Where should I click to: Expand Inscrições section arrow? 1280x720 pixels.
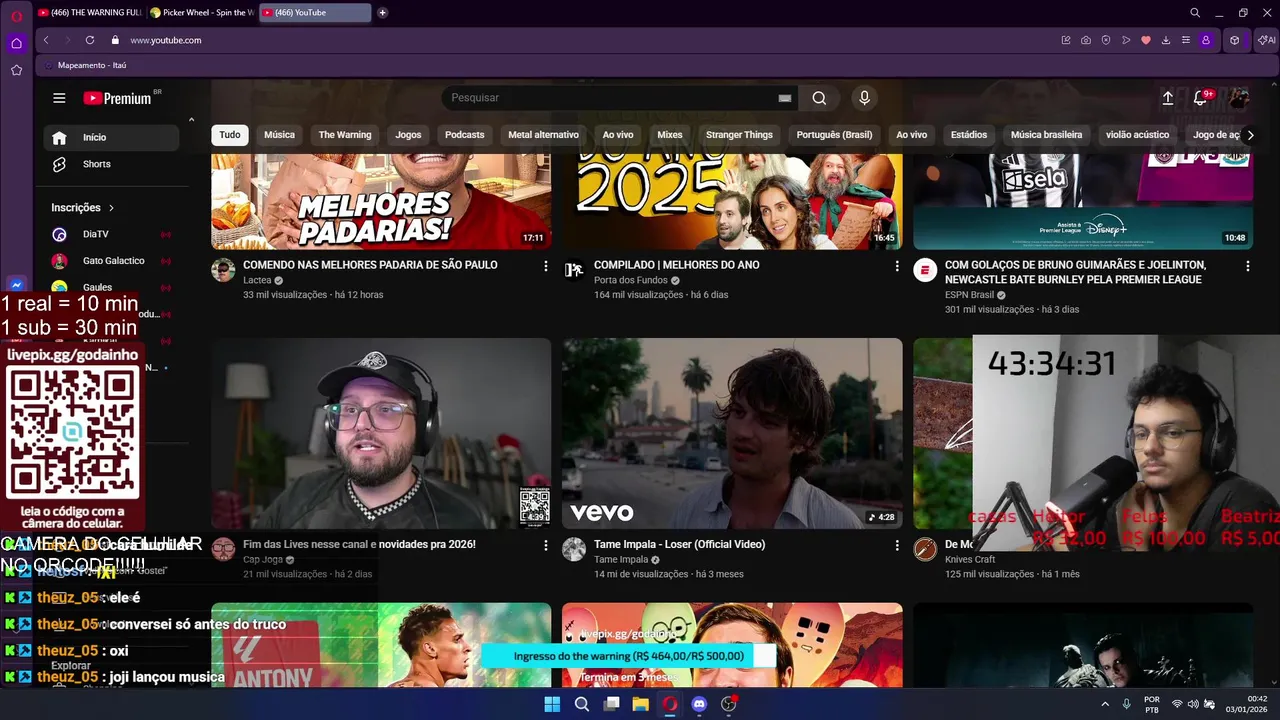point(111,208)
